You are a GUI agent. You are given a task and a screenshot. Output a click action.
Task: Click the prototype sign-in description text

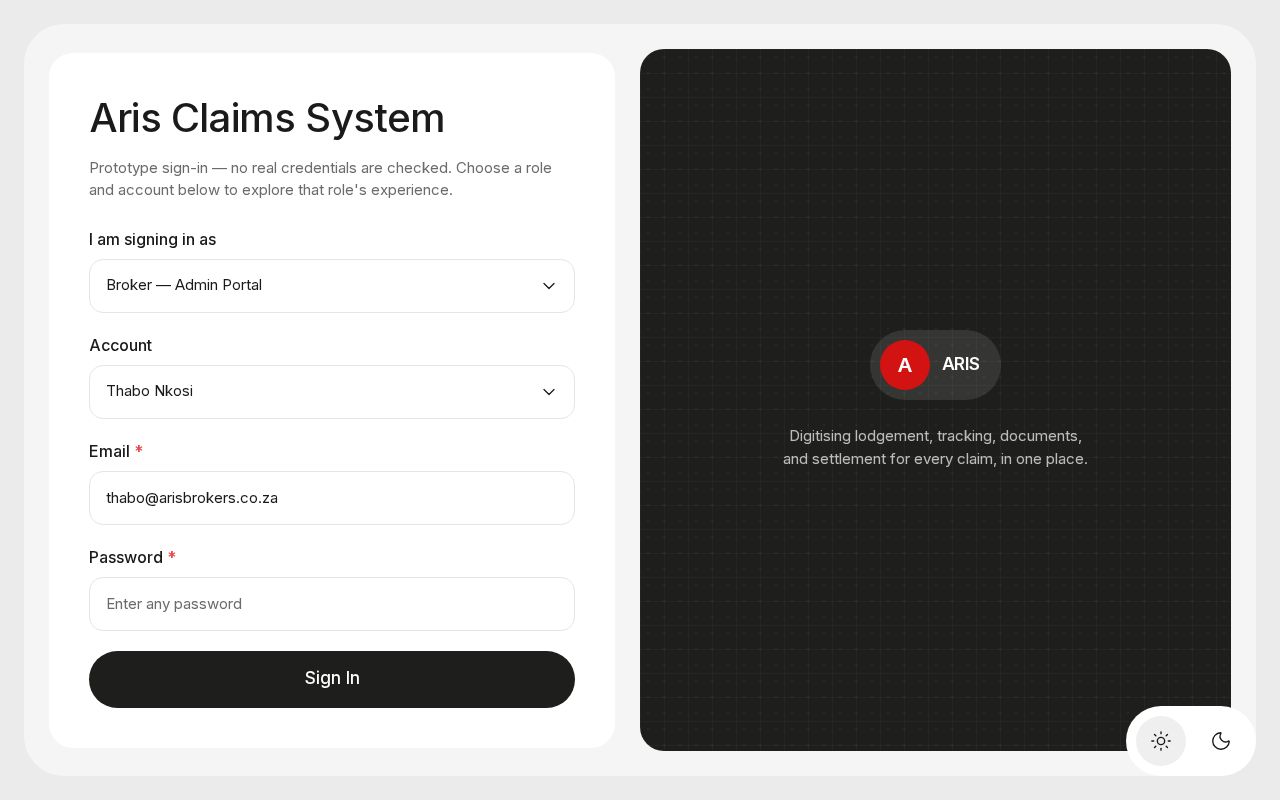[321, 179]
